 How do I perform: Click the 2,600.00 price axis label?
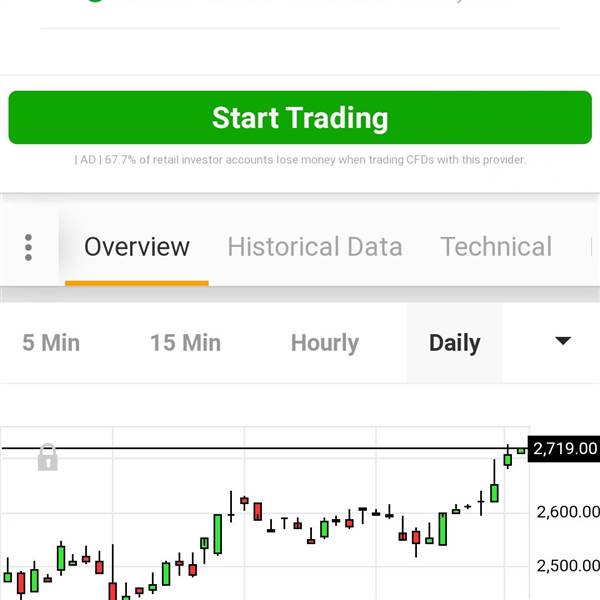pyautogui.click(x=568, y=512)
